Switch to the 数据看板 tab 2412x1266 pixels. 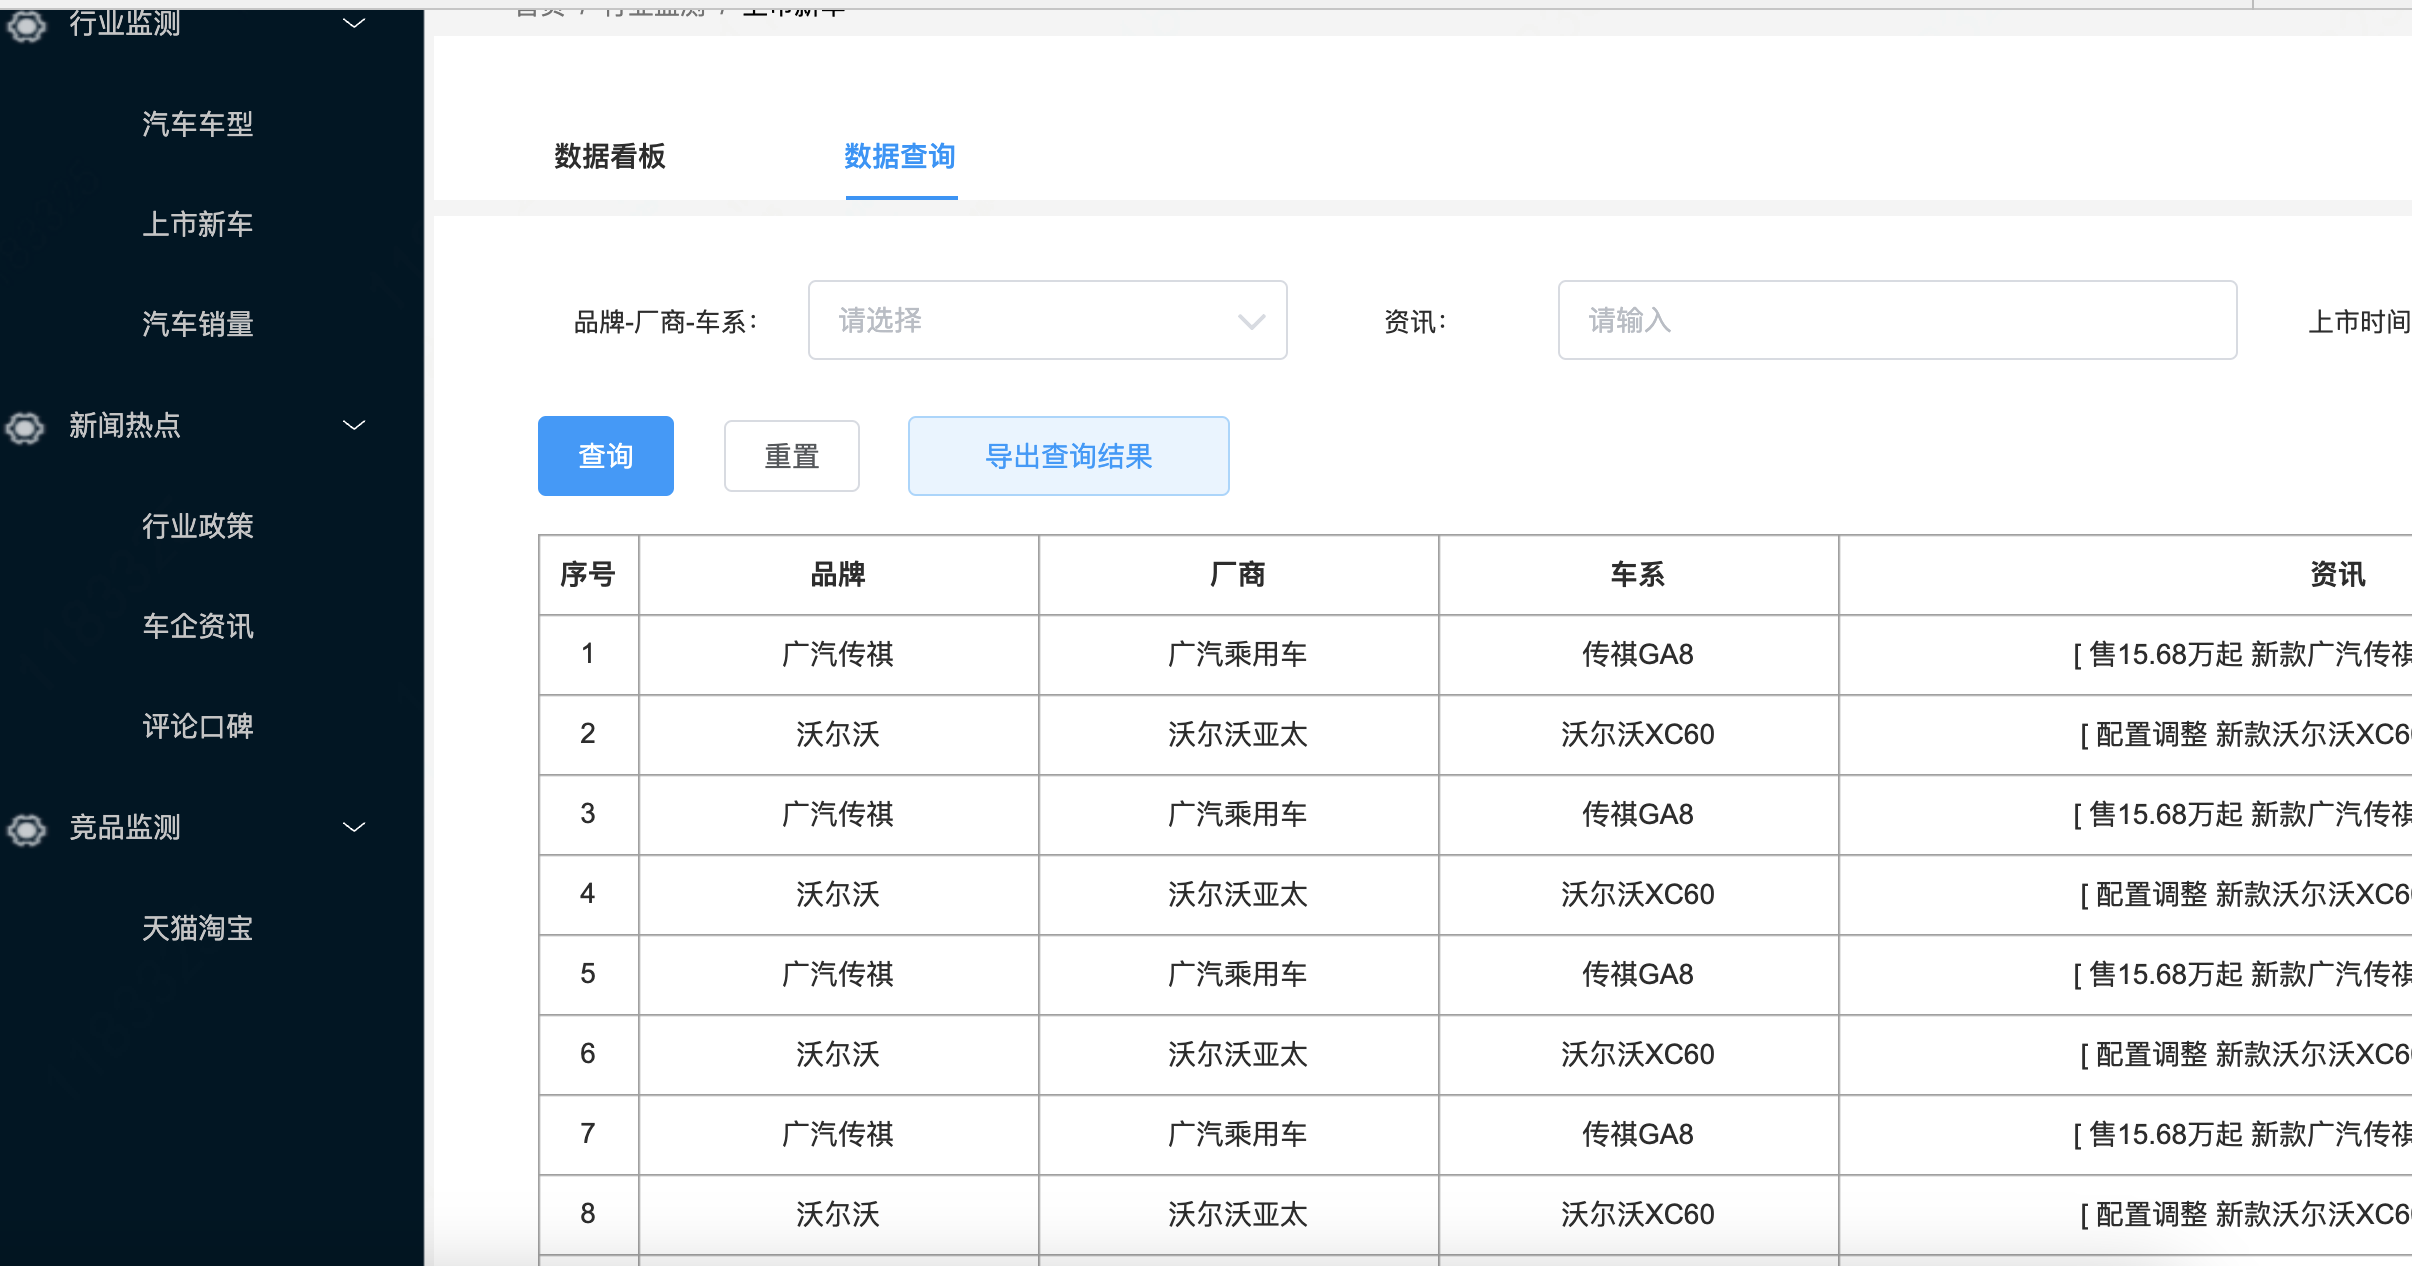610,156
